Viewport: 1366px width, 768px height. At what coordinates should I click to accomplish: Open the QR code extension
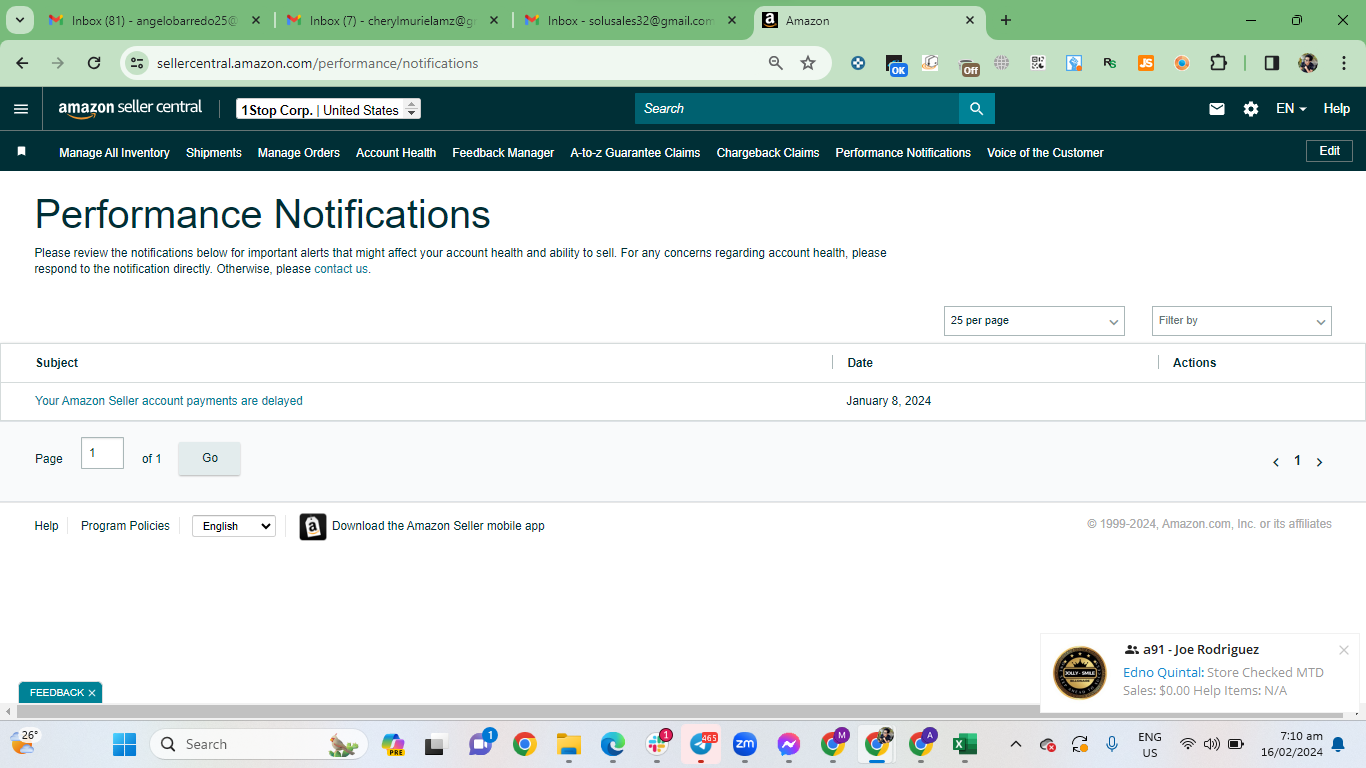point(1038,63)
